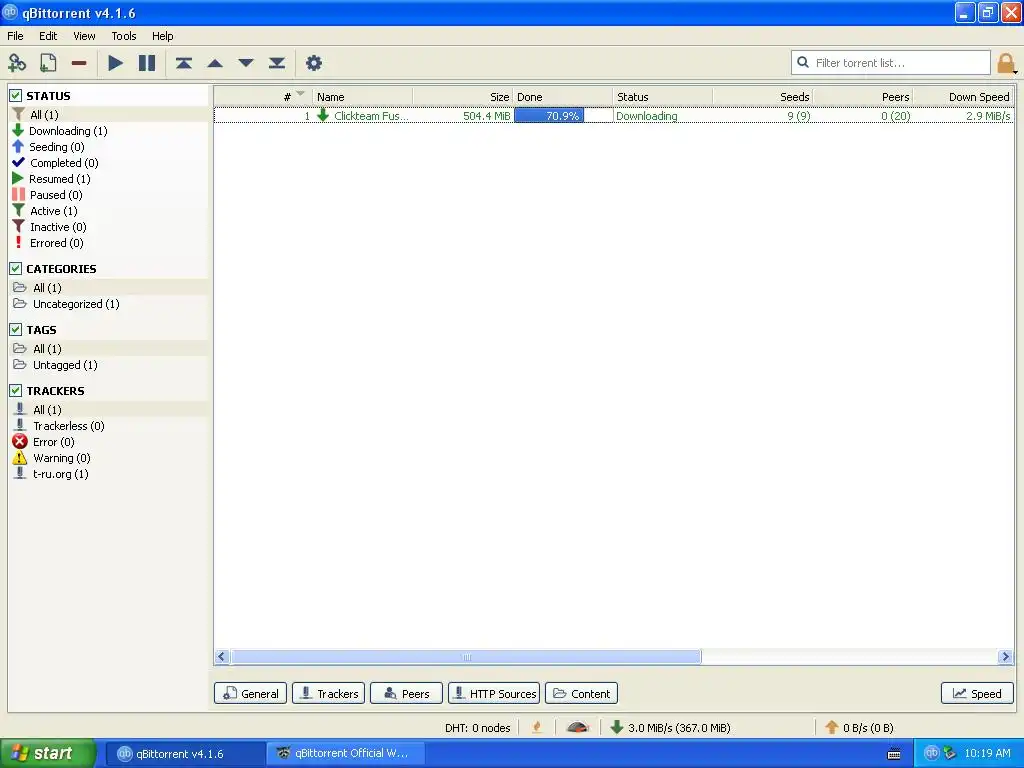Toggle the STATUS section checkbox
1024x768 pixels.
[x=16, y=95]
